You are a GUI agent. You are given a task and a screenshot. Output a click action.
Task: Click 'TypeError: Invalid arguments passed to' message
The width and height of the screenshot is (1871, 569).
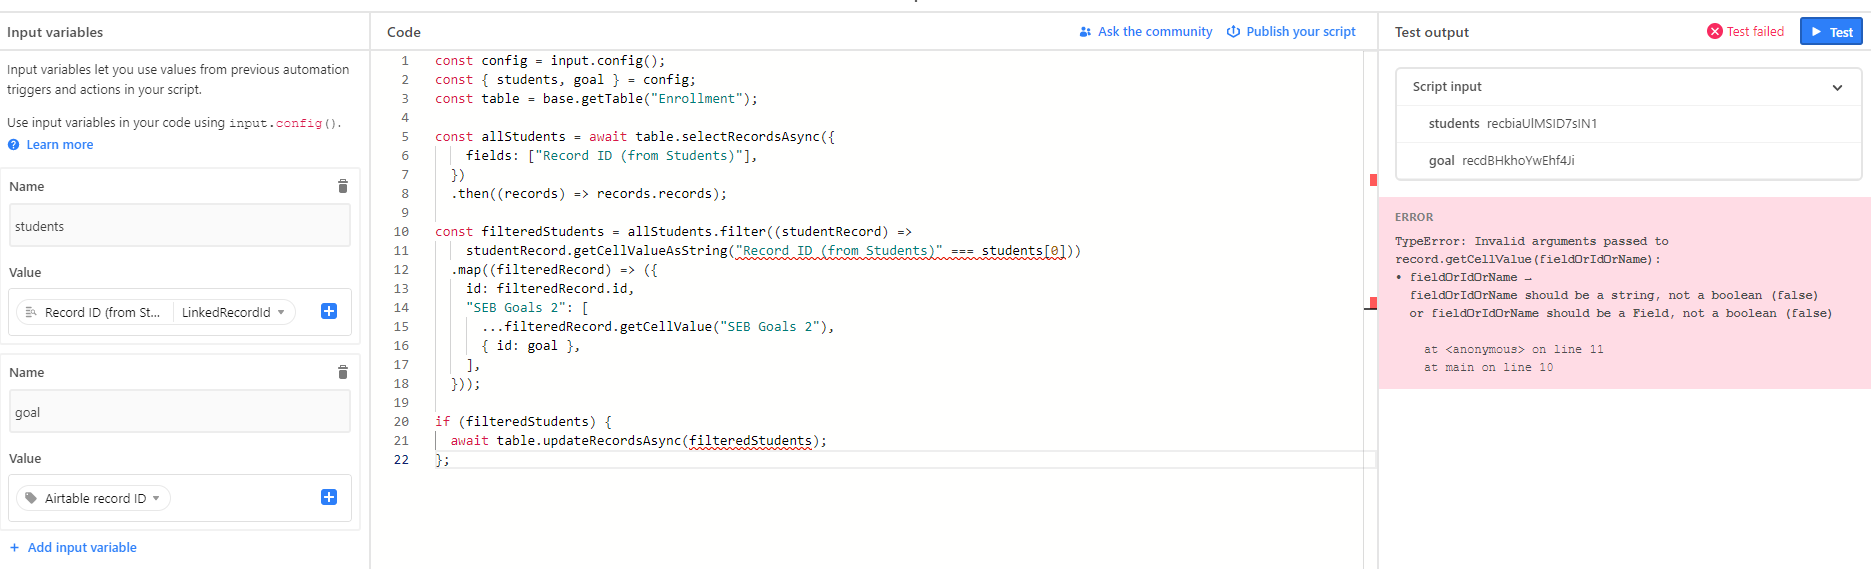pos(1531,241)
